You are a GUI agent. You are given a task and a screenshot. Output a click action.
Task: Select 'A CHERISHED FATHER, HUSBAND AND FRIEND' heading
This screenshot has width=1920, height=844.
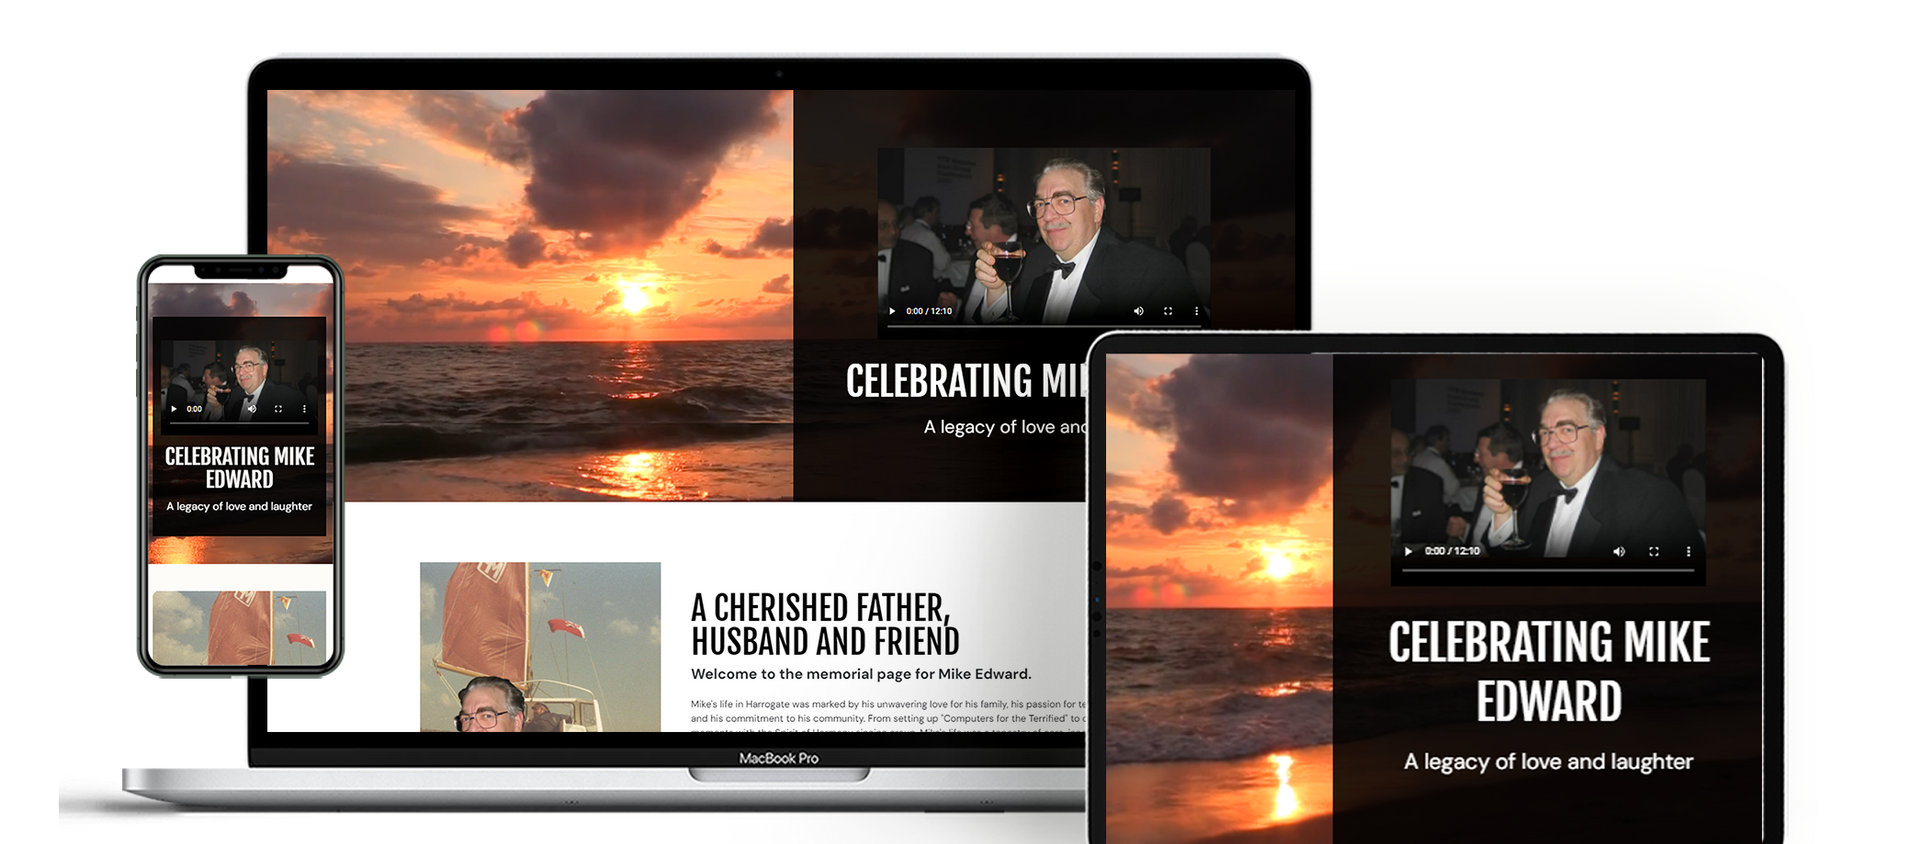[x=825, y=624]
